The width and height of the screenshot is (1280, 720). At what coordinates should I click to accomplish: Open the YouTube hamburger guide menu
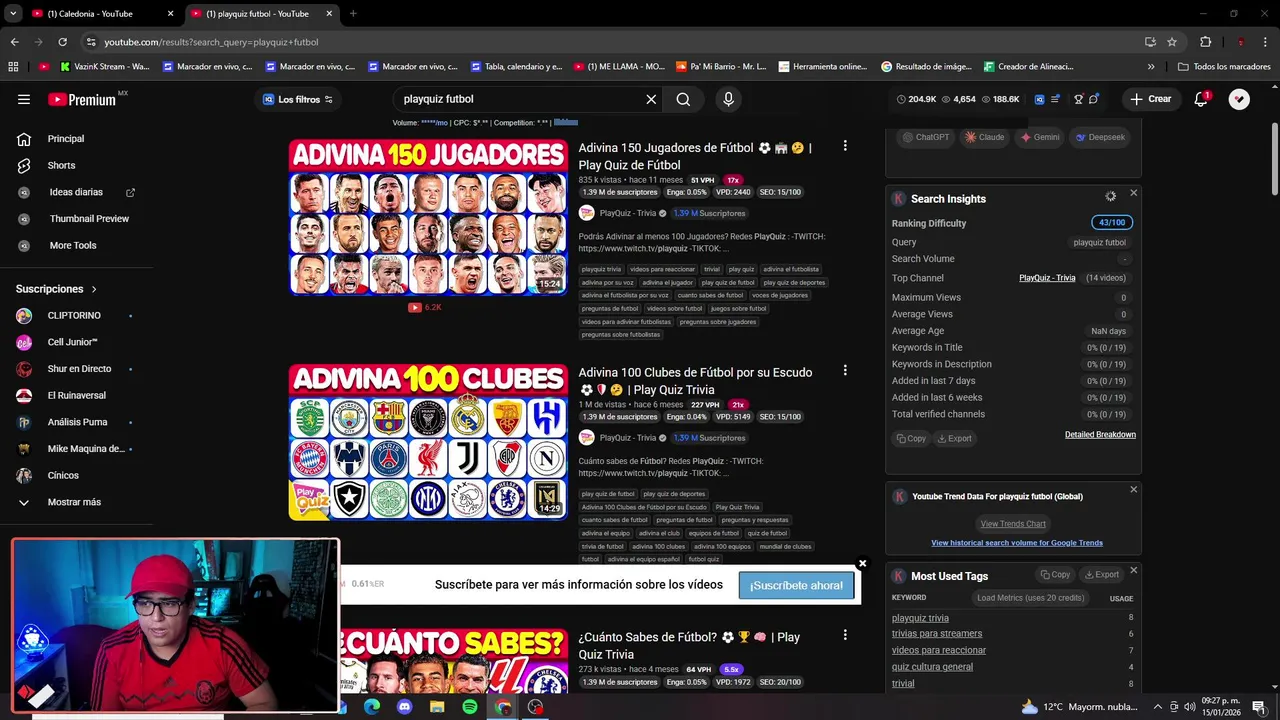pos(24,99)
